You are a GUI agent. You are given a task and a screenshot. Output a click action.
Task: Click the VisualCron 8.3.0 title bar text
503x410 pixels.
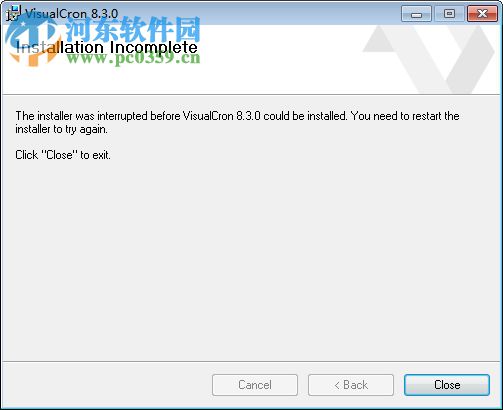point(71,14)
